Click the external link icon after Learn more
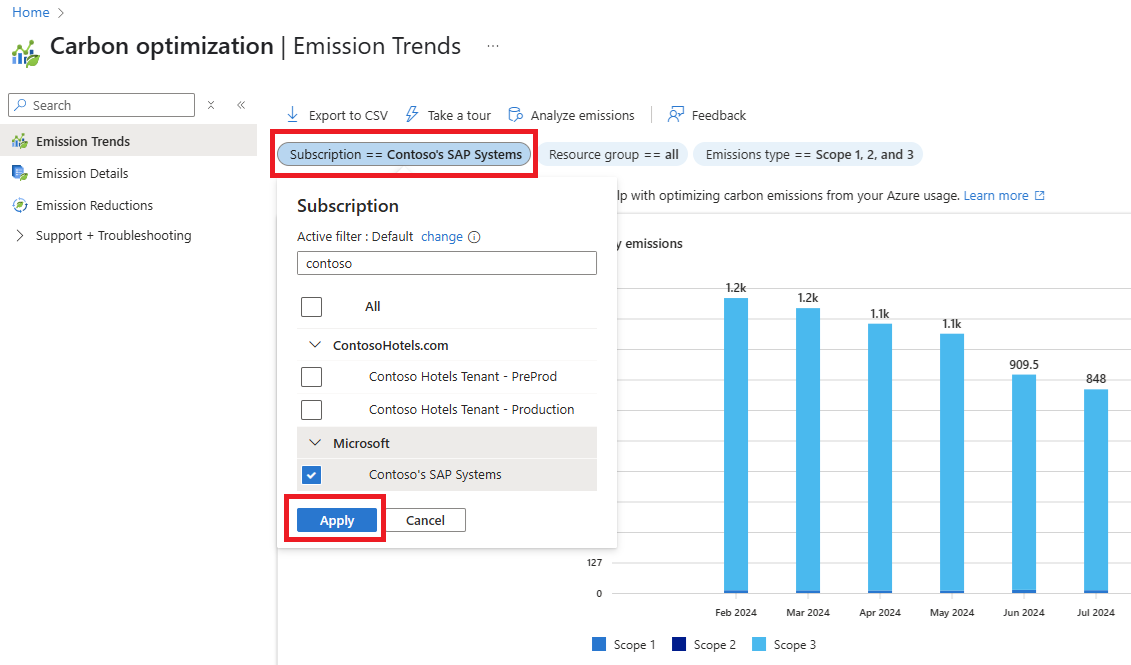 click(x=1039, y=195)
